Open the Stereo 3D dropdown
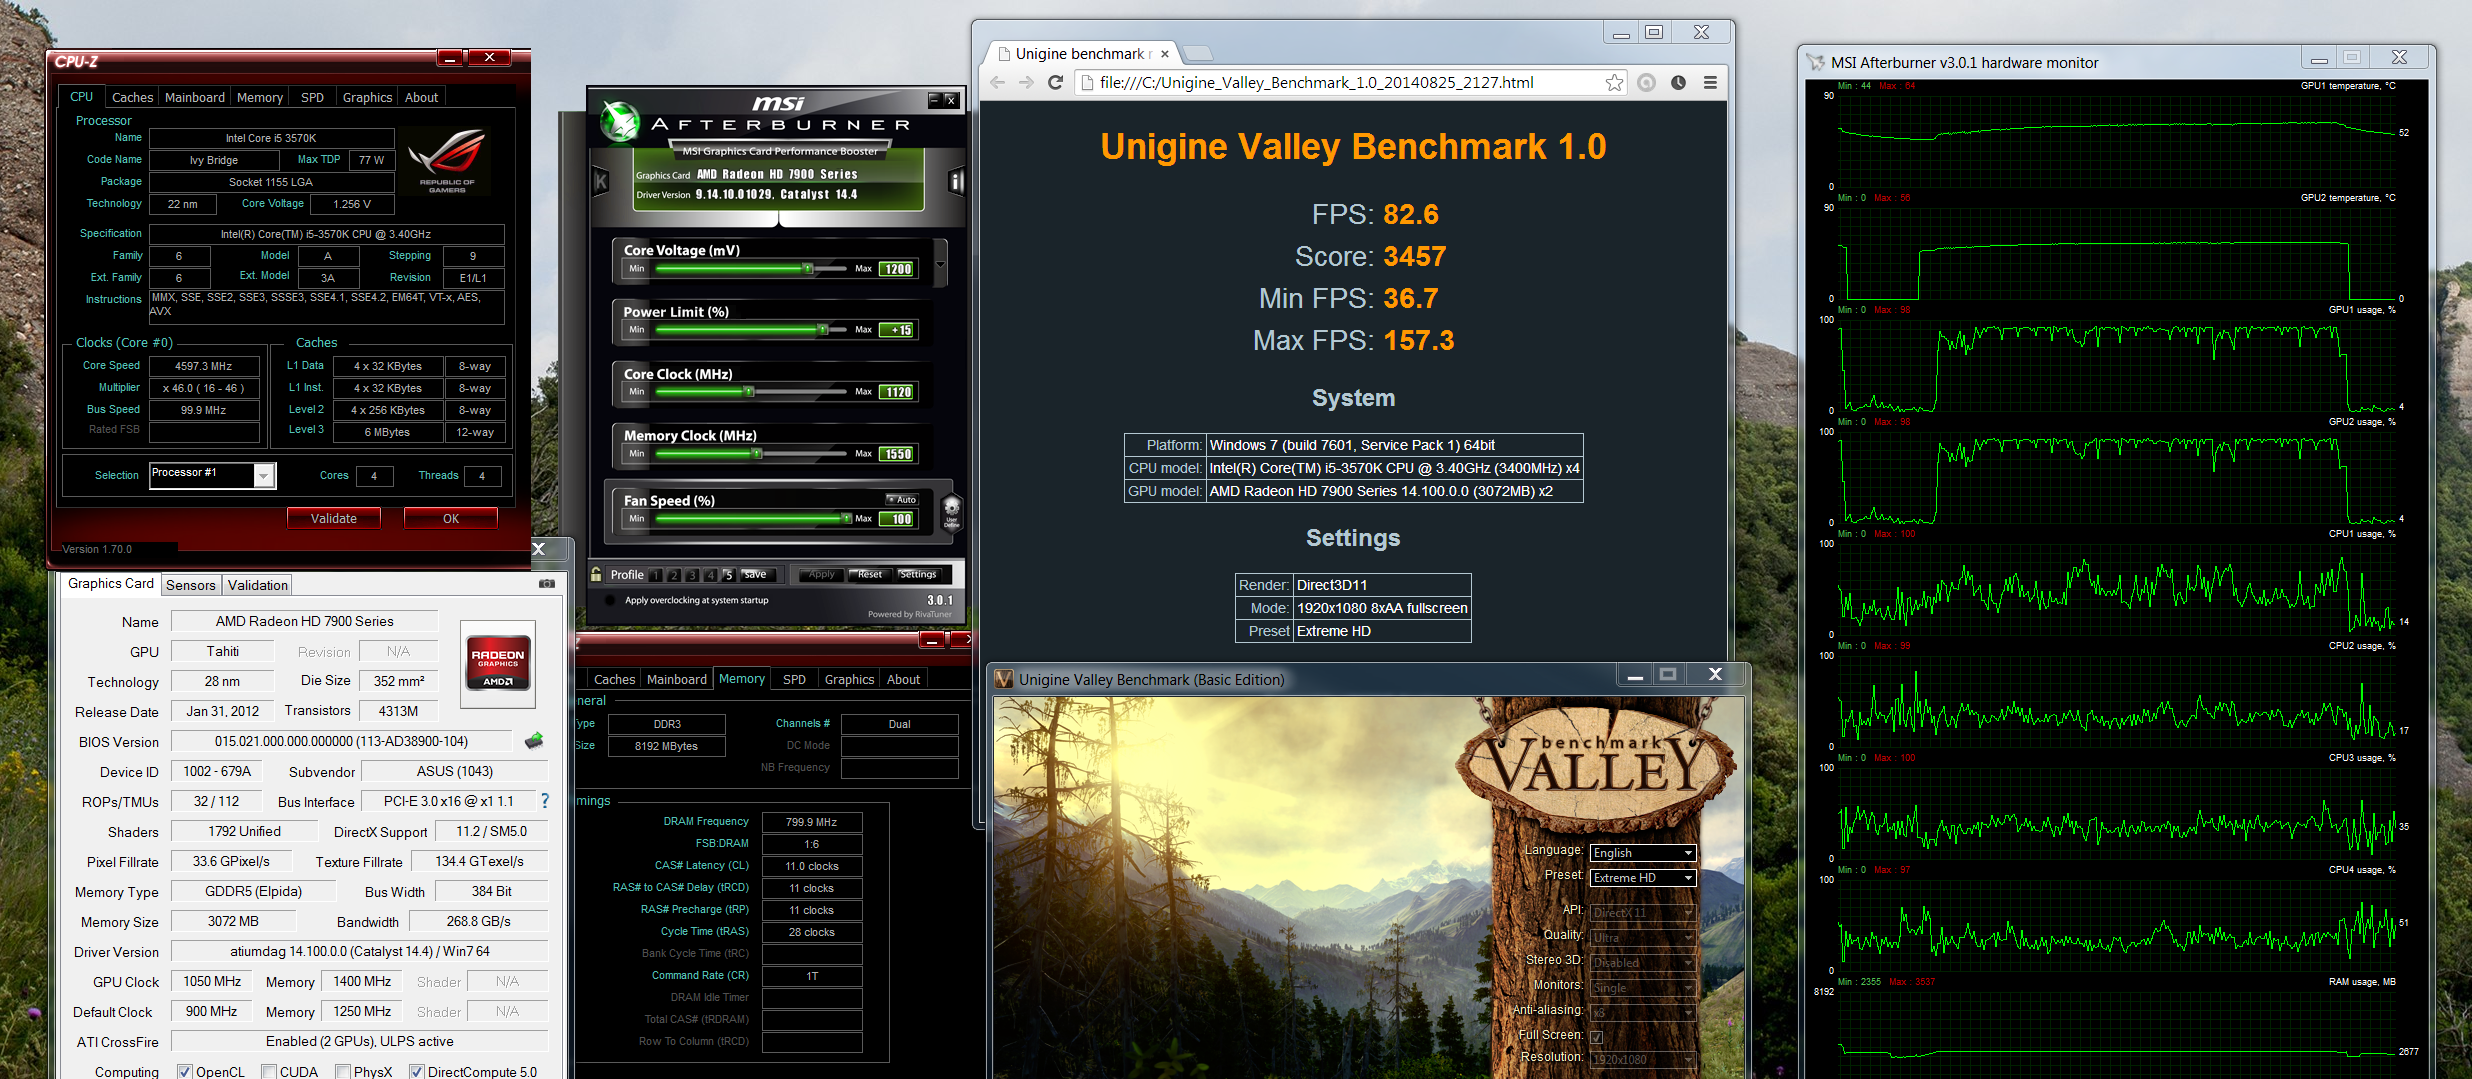 click(1643, 963)
